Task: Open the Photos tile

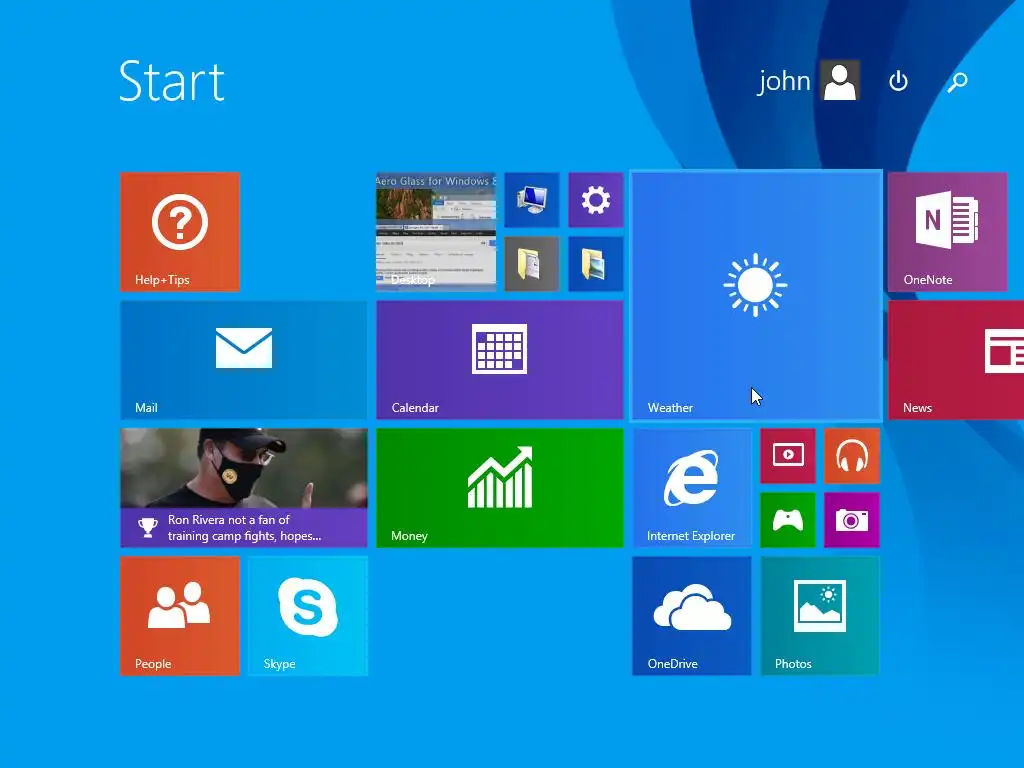Action: coord(820,616)
